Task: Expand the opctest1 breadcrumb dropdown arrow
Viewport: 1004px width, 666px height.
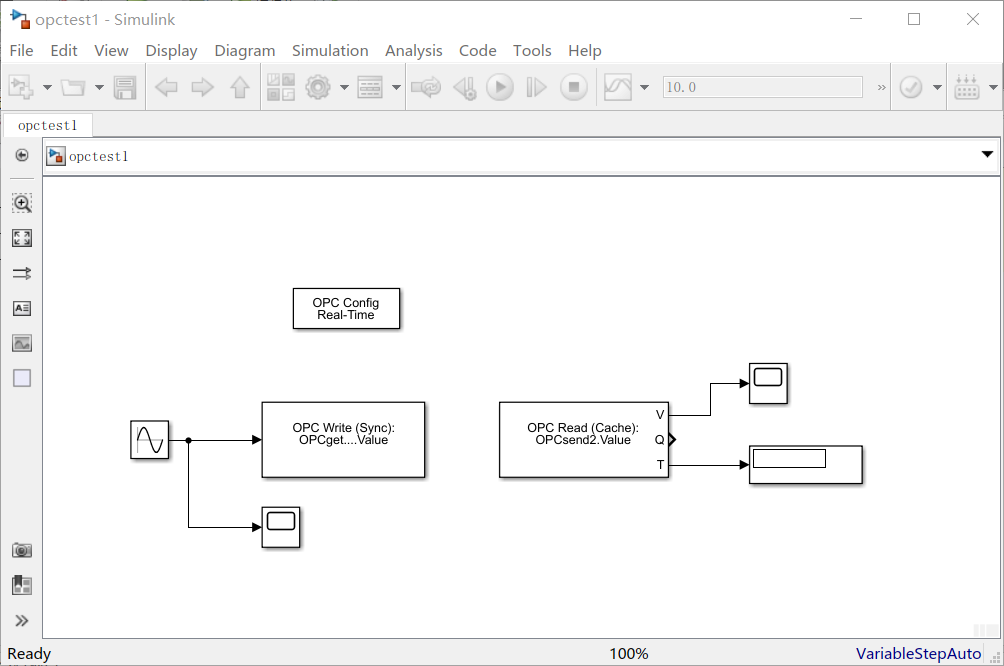Action: pyautogui.click(x=987, y=154)
